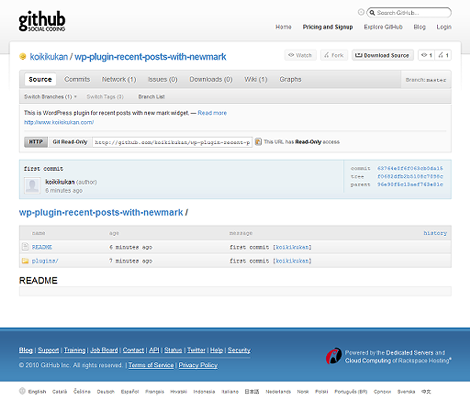Click '7 minutes ago' in plugins row
470x400 pixels.
click(x=131, y=261)
